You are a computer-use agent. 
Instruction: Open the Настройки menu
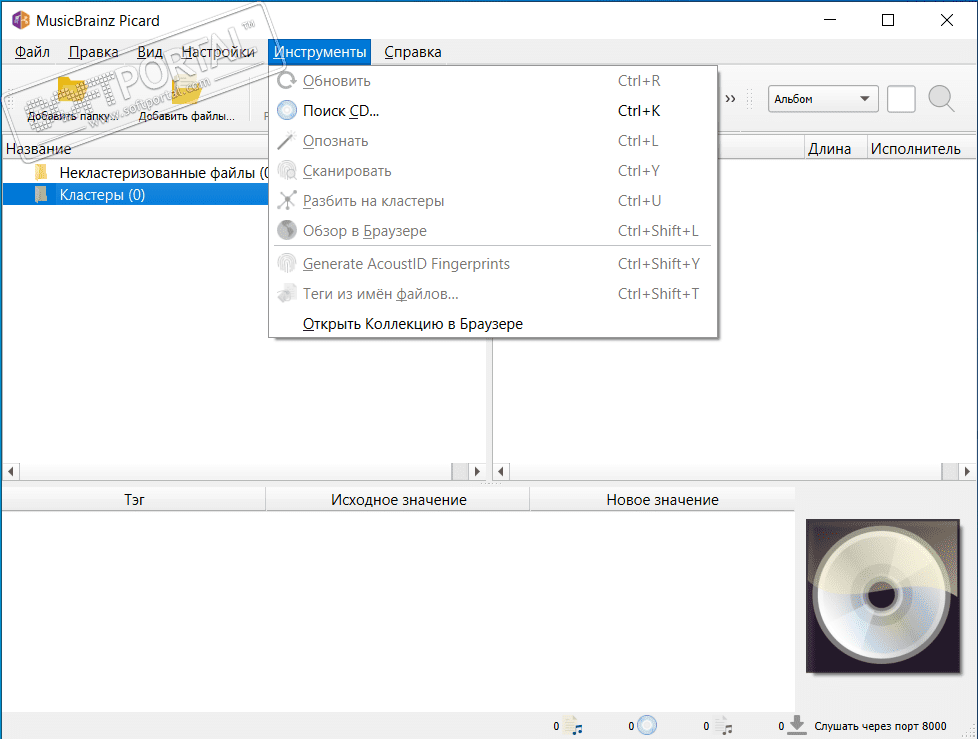coord(218,52)
